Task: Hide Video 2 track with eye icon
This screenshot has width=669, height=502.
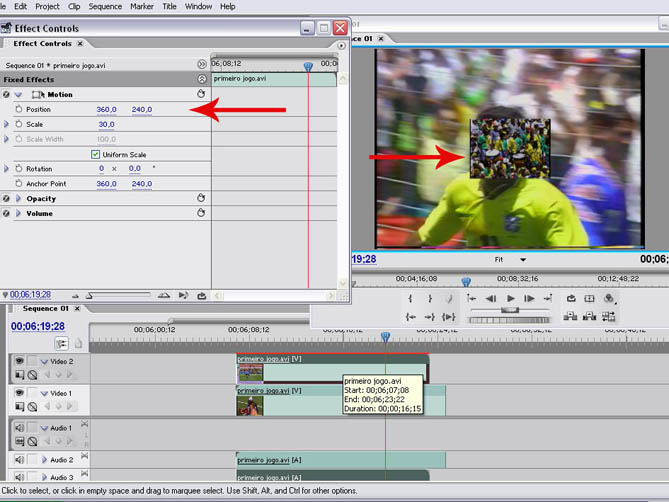Action: tap(19, 361)
